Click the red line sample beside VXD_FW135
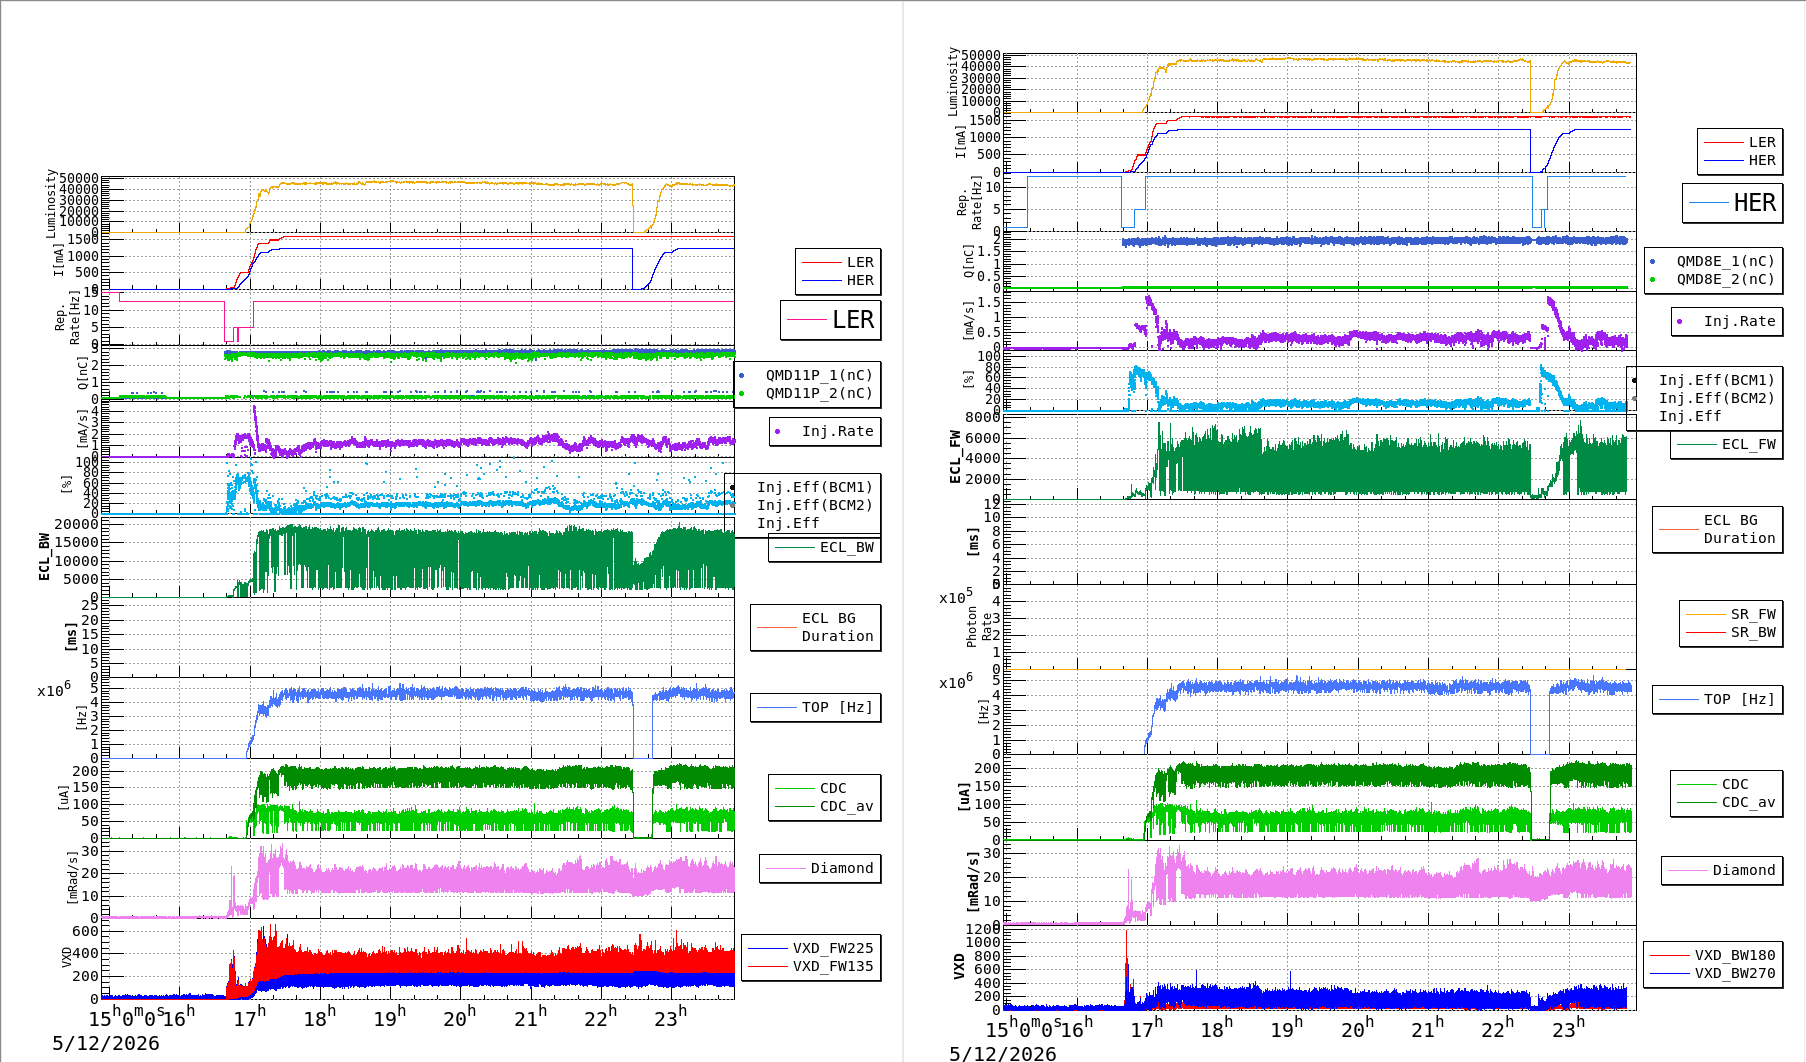This screenshot has width=1806, height=1062. pyautogui.click(x=768, y=966)
